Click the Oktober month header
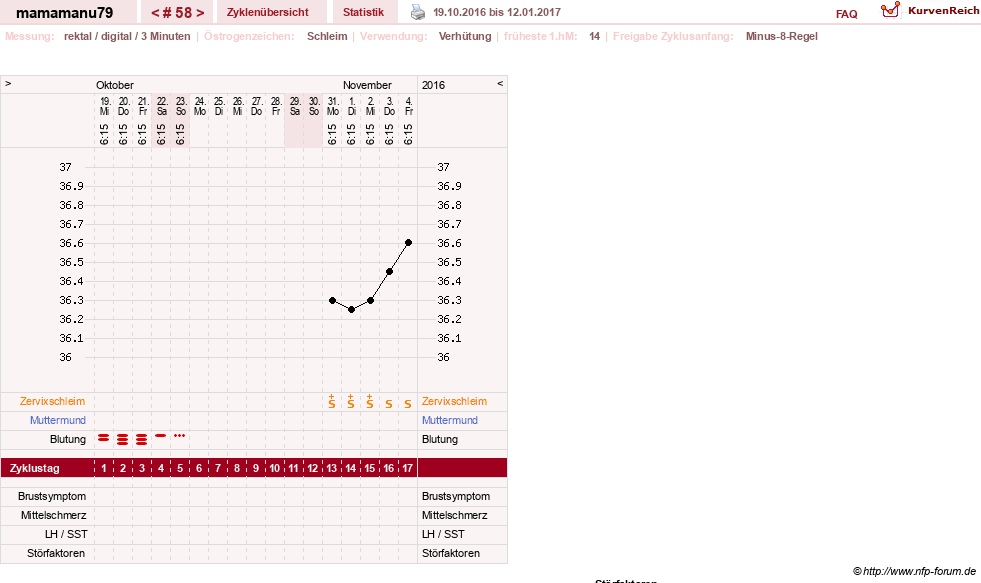This screenshot has width=981, height=583. (114, 85)
